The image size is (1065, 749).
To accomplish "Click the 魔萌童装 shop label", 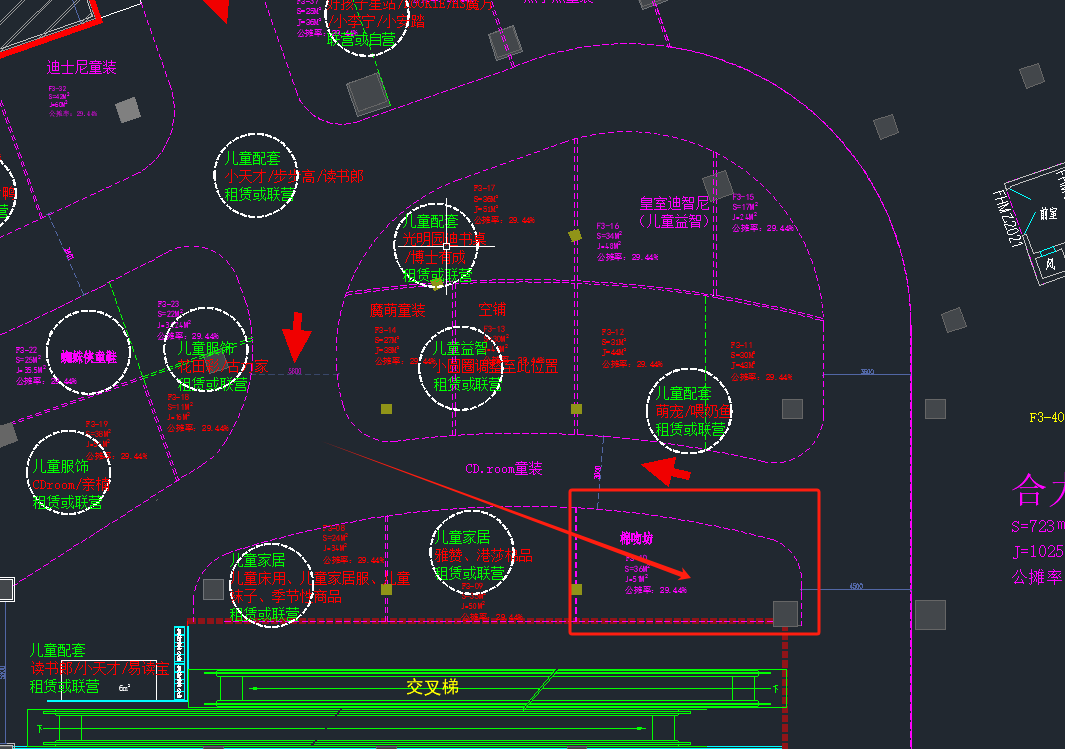I will tap(397, 310).
